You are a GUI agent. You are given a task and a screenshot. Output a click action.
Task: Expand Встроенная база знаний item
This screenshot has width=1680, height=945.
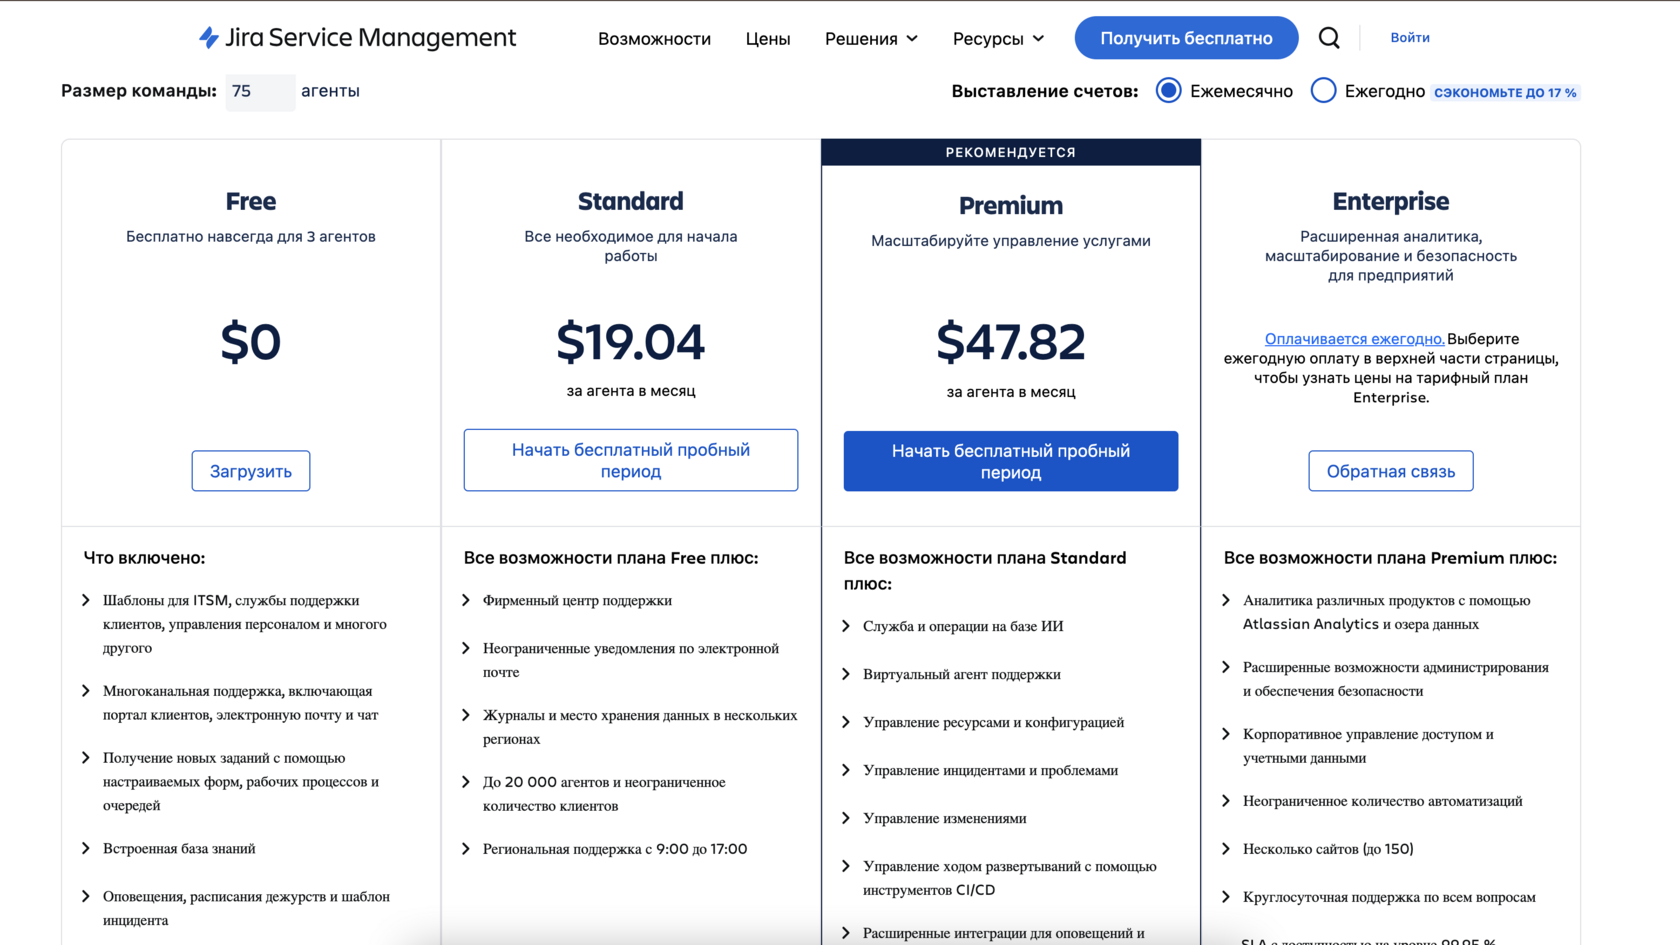pos(170,849)
